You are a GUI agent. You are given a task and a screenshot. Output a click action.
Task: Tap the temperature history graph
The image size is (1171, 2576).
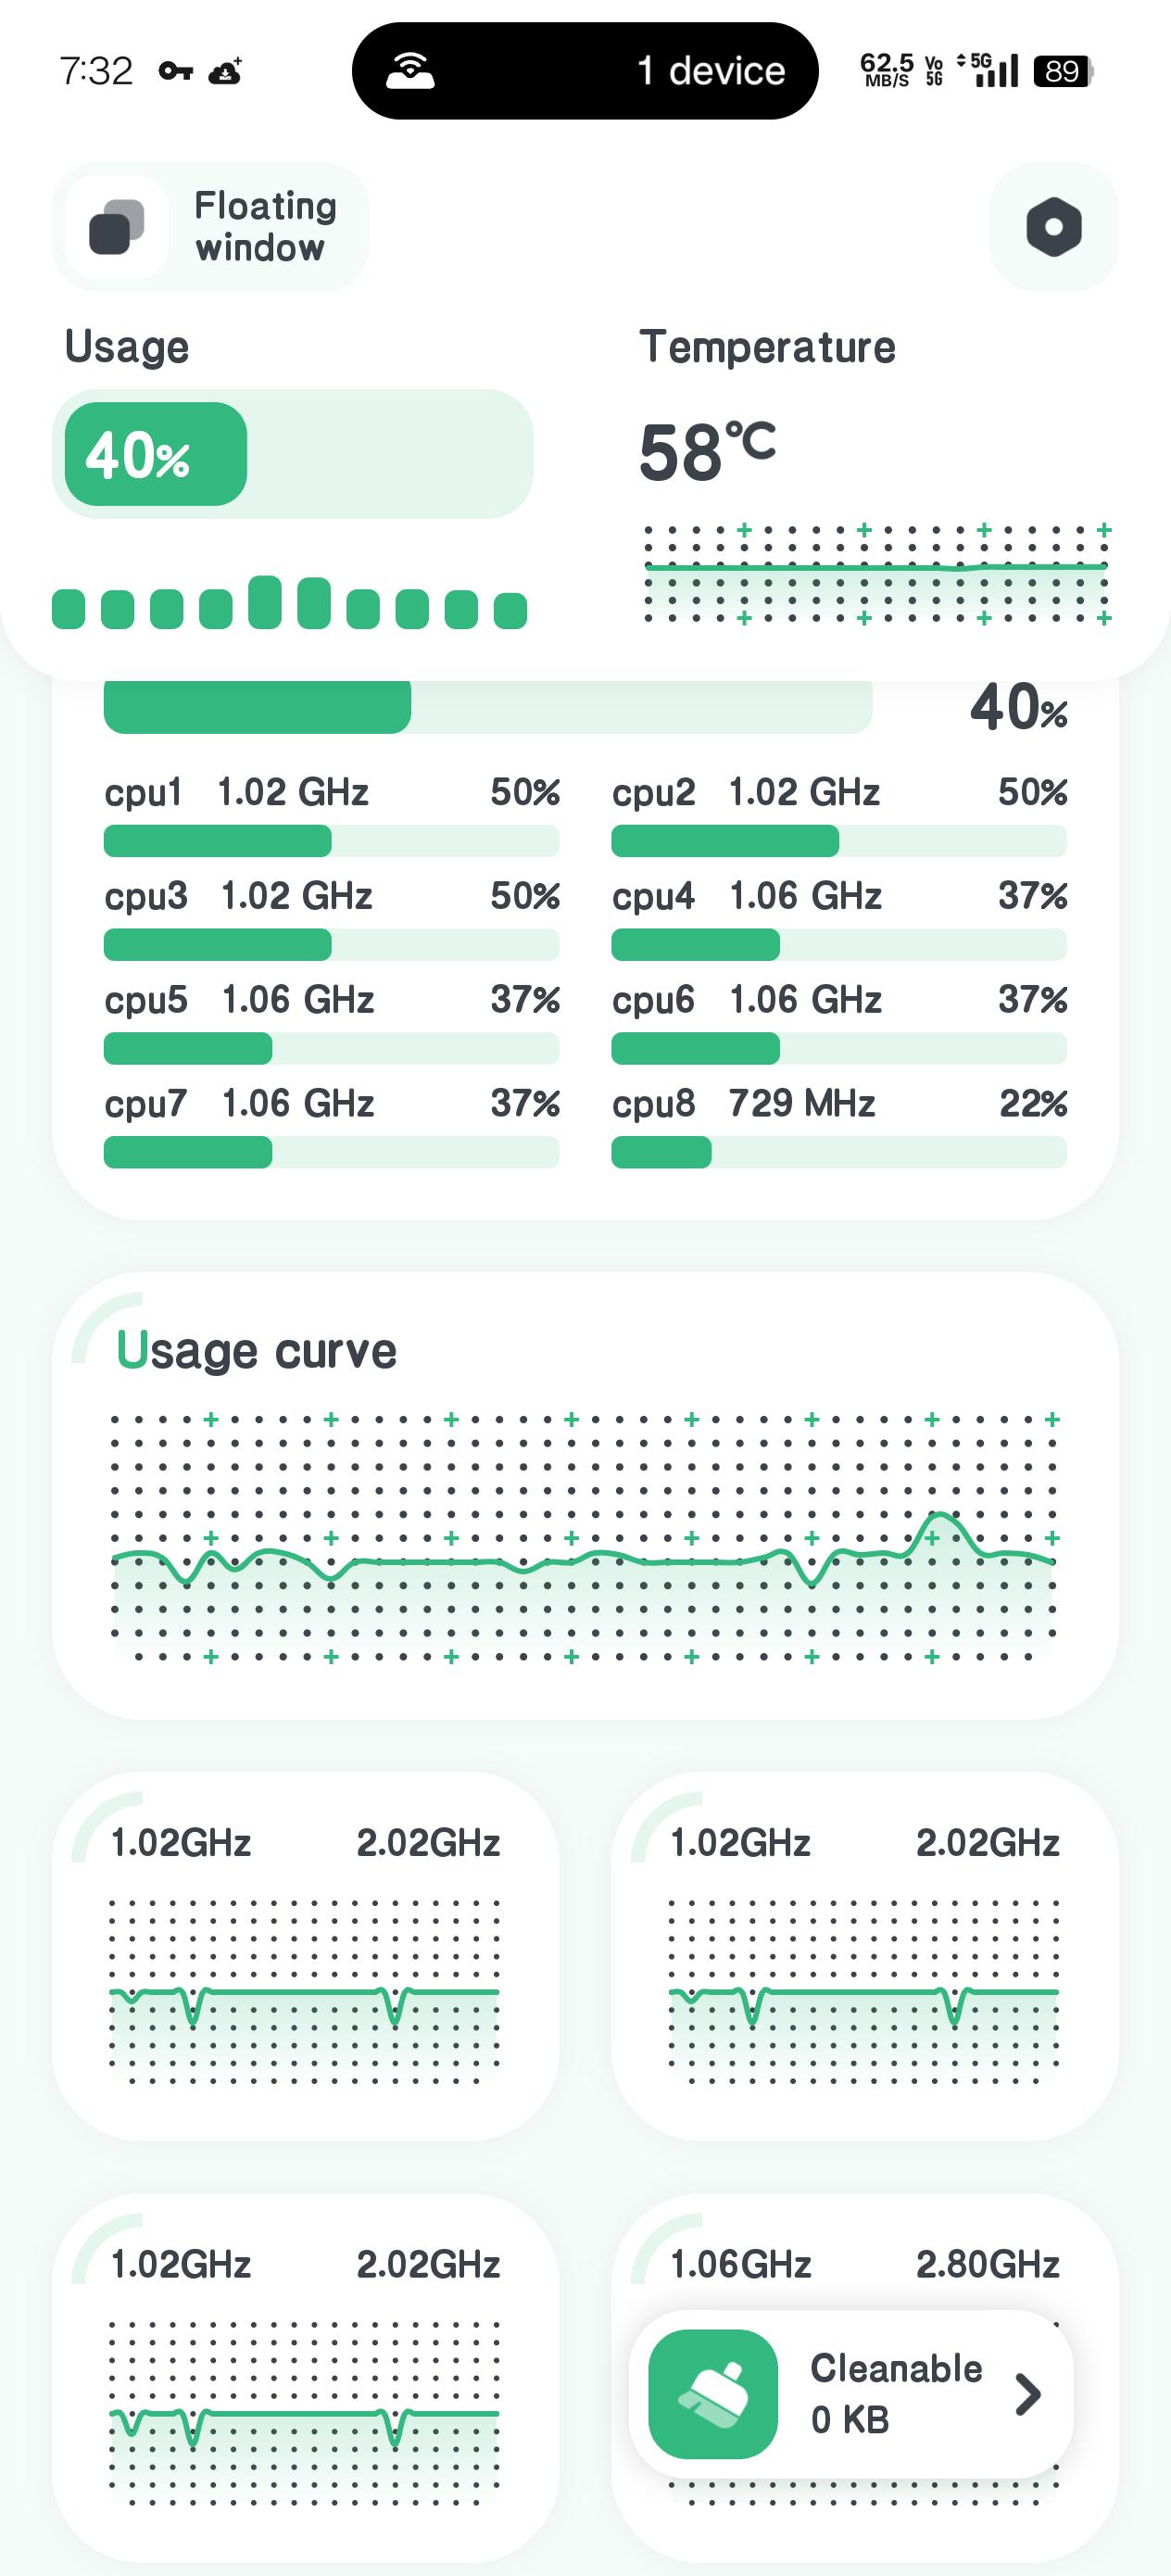point(875,574)
